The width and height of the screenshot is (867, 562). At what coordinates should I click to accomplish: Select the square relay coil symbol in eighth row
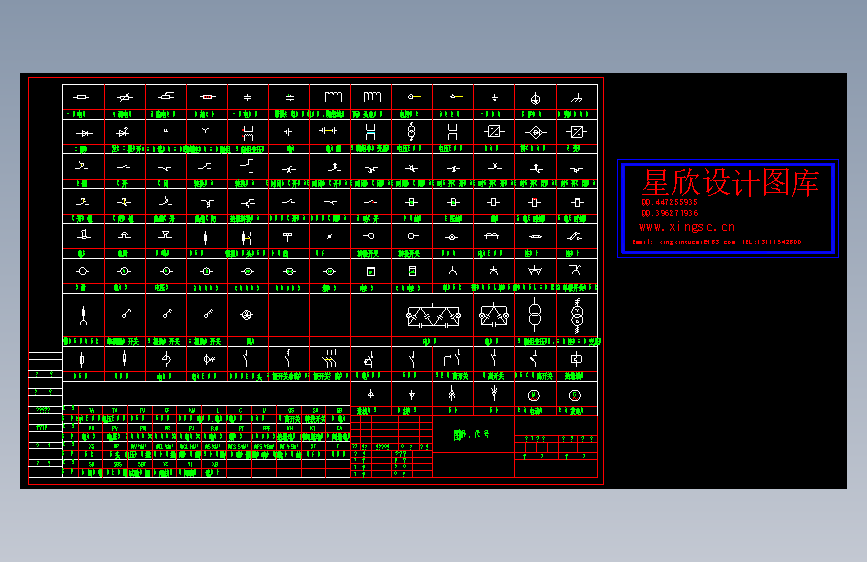point(576,359)
